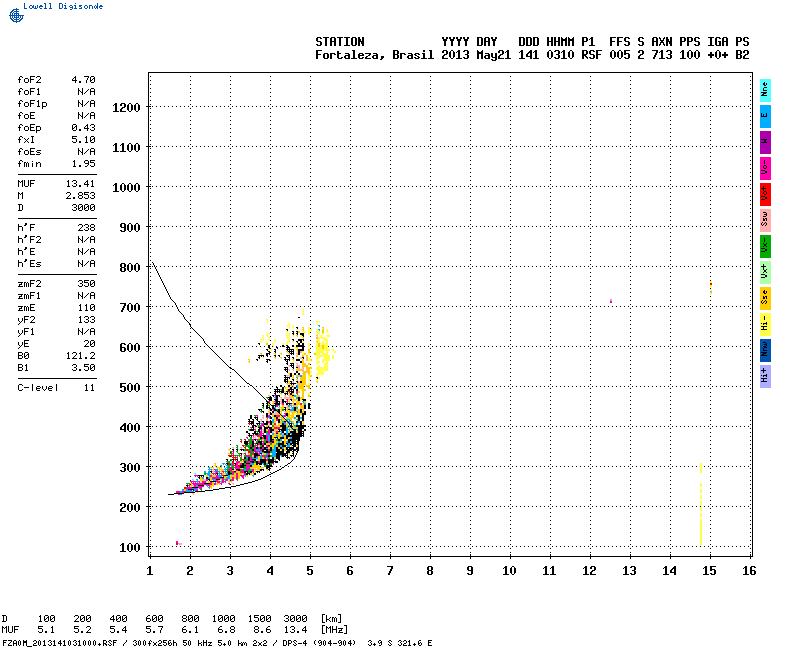Viewport: 800px width, 650px height.
Task: Select the magenta Vo- legend swatch
Action: coord(765,168)
